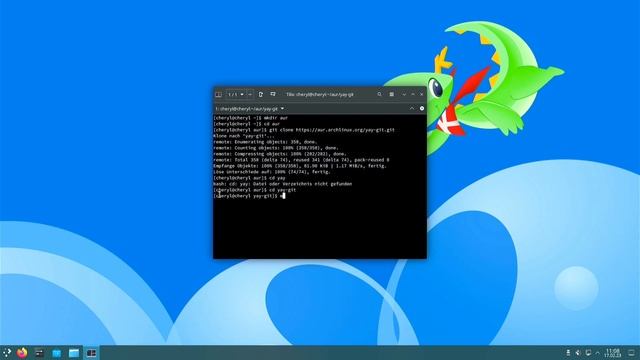The width and height of the screenshot is (640, 360).
Task: Open the volume tray icon
Action: (x=578, y=353)
